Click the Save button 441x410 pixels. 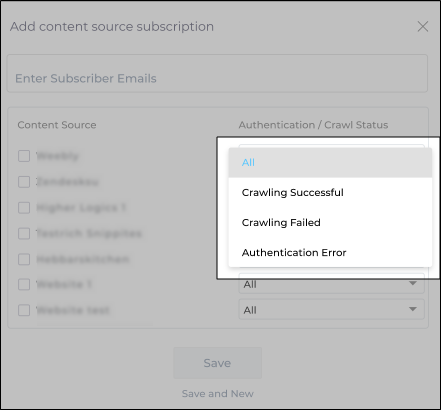(x=217, y=363)
